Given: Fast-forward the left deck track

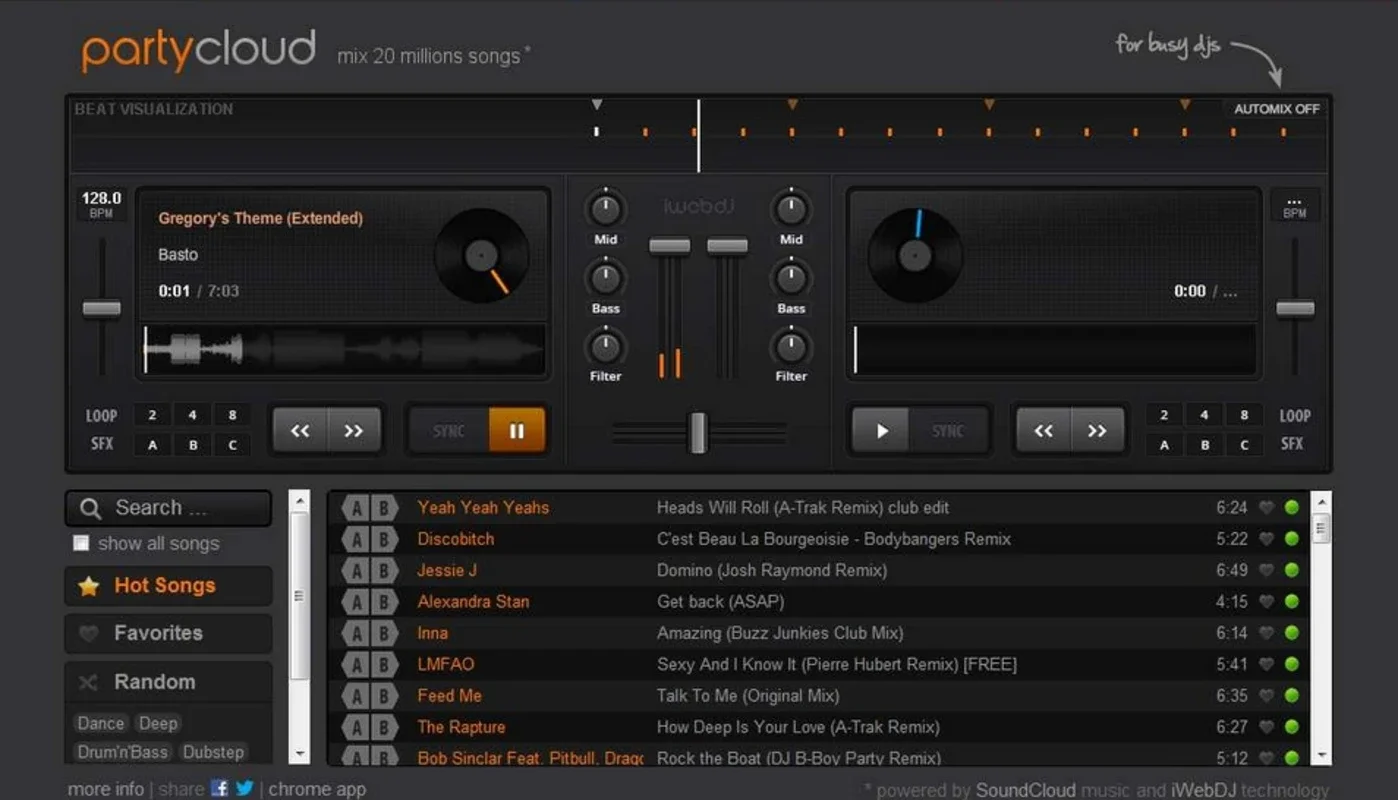Looking at the screenshot, I should coord(354,431).
